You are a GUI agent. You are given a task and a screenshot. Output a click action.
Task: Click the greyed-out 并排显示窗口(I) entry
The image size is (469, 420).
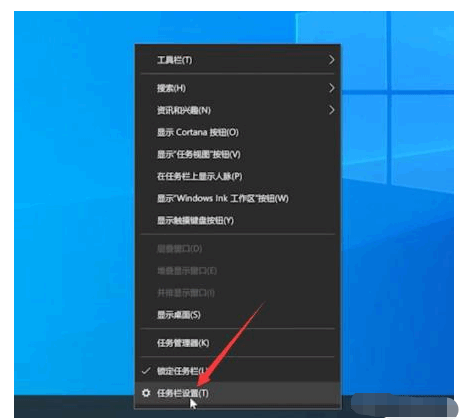click(x=186, y=293)
